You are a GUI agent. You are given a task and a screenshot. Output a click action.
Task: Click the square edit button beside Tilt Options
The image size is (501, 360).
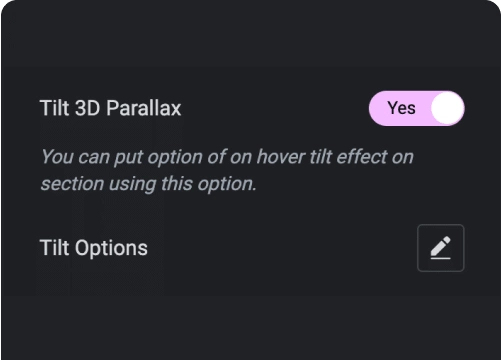pyautogui.click(x=440, y=248)
